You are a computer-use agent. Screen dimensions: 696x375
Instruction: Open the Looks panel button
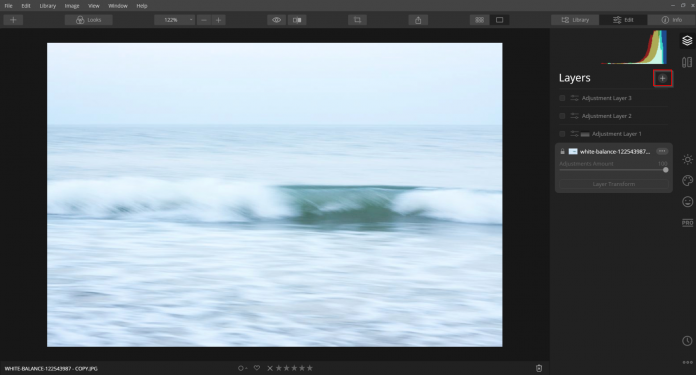(89, 20)
